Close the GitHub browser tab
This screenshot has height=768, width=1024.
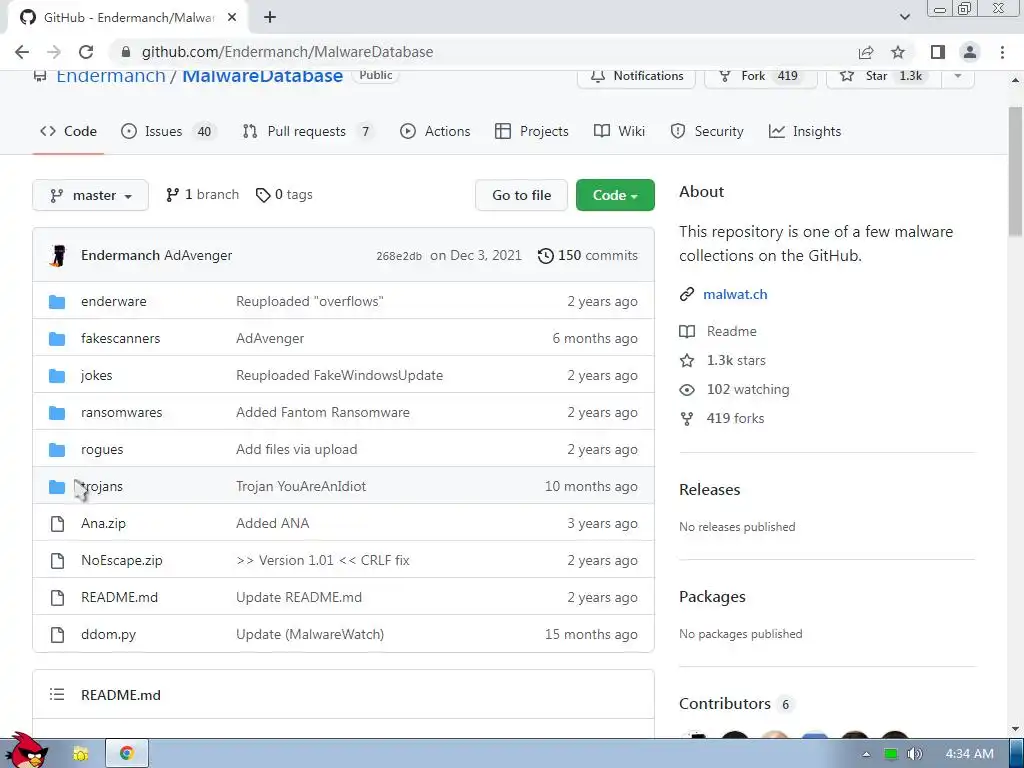click(232, 18)
